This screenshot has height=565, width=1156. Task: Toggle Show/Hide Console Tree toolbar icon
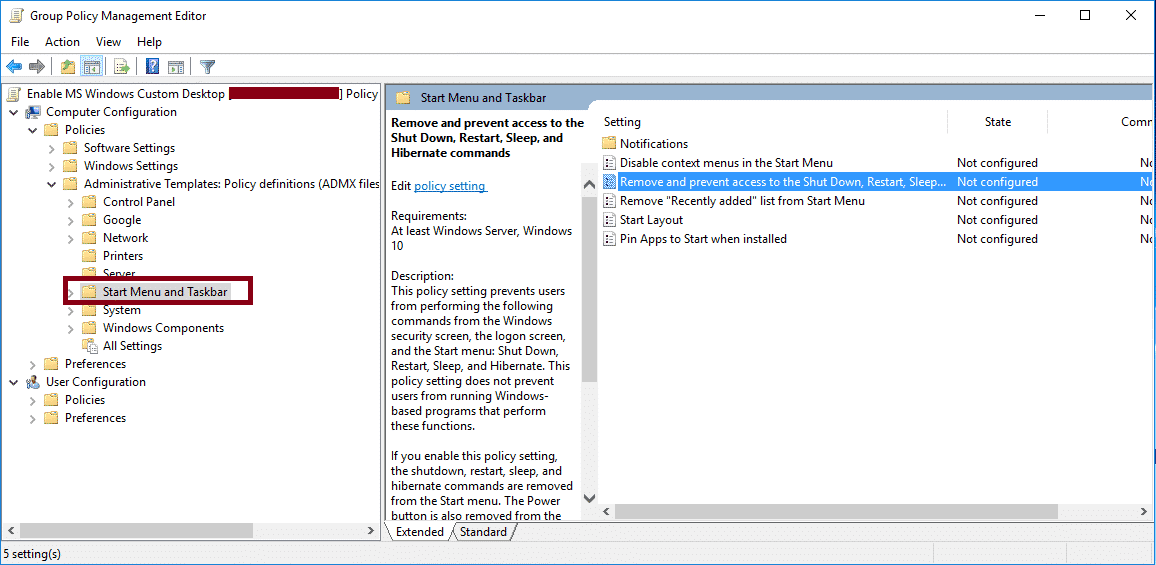pos(91,67)
